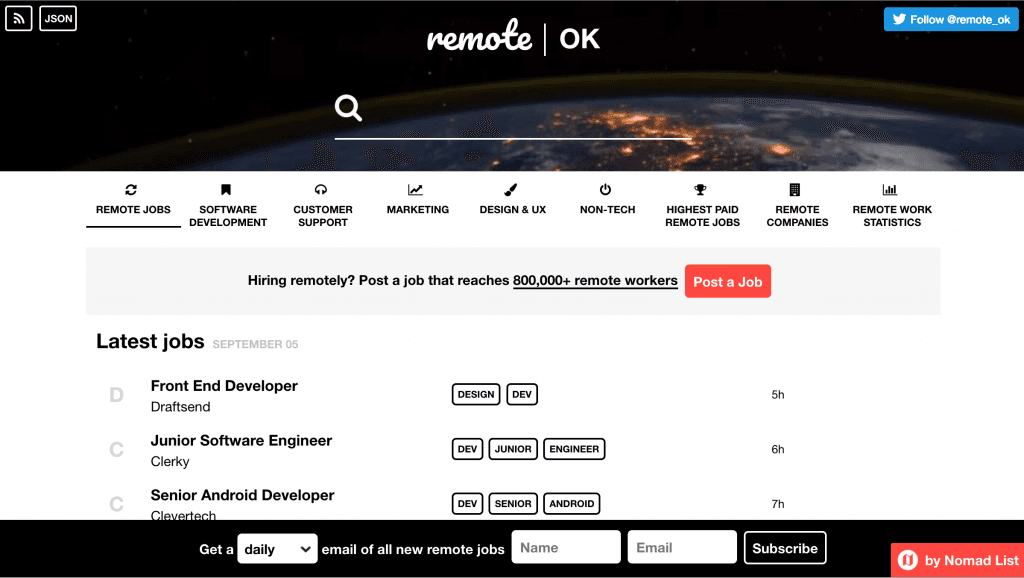Click the DEV tag on Junior Software Engineer
The height and width of the screenshot is (578, 1024).
point(467,449)
